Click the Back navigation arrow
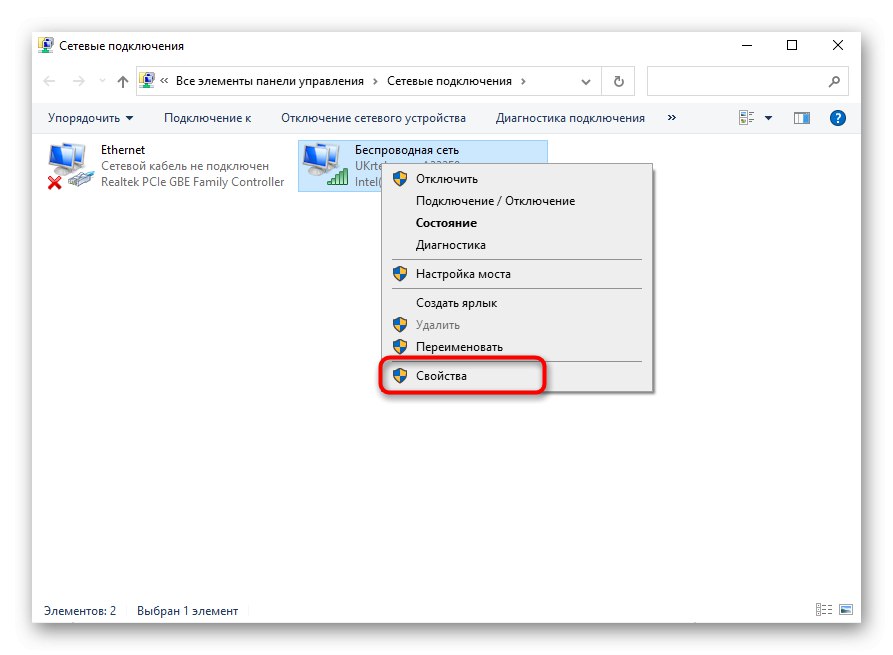This screenshot has width=893, height=655. [x=50, y=81]
